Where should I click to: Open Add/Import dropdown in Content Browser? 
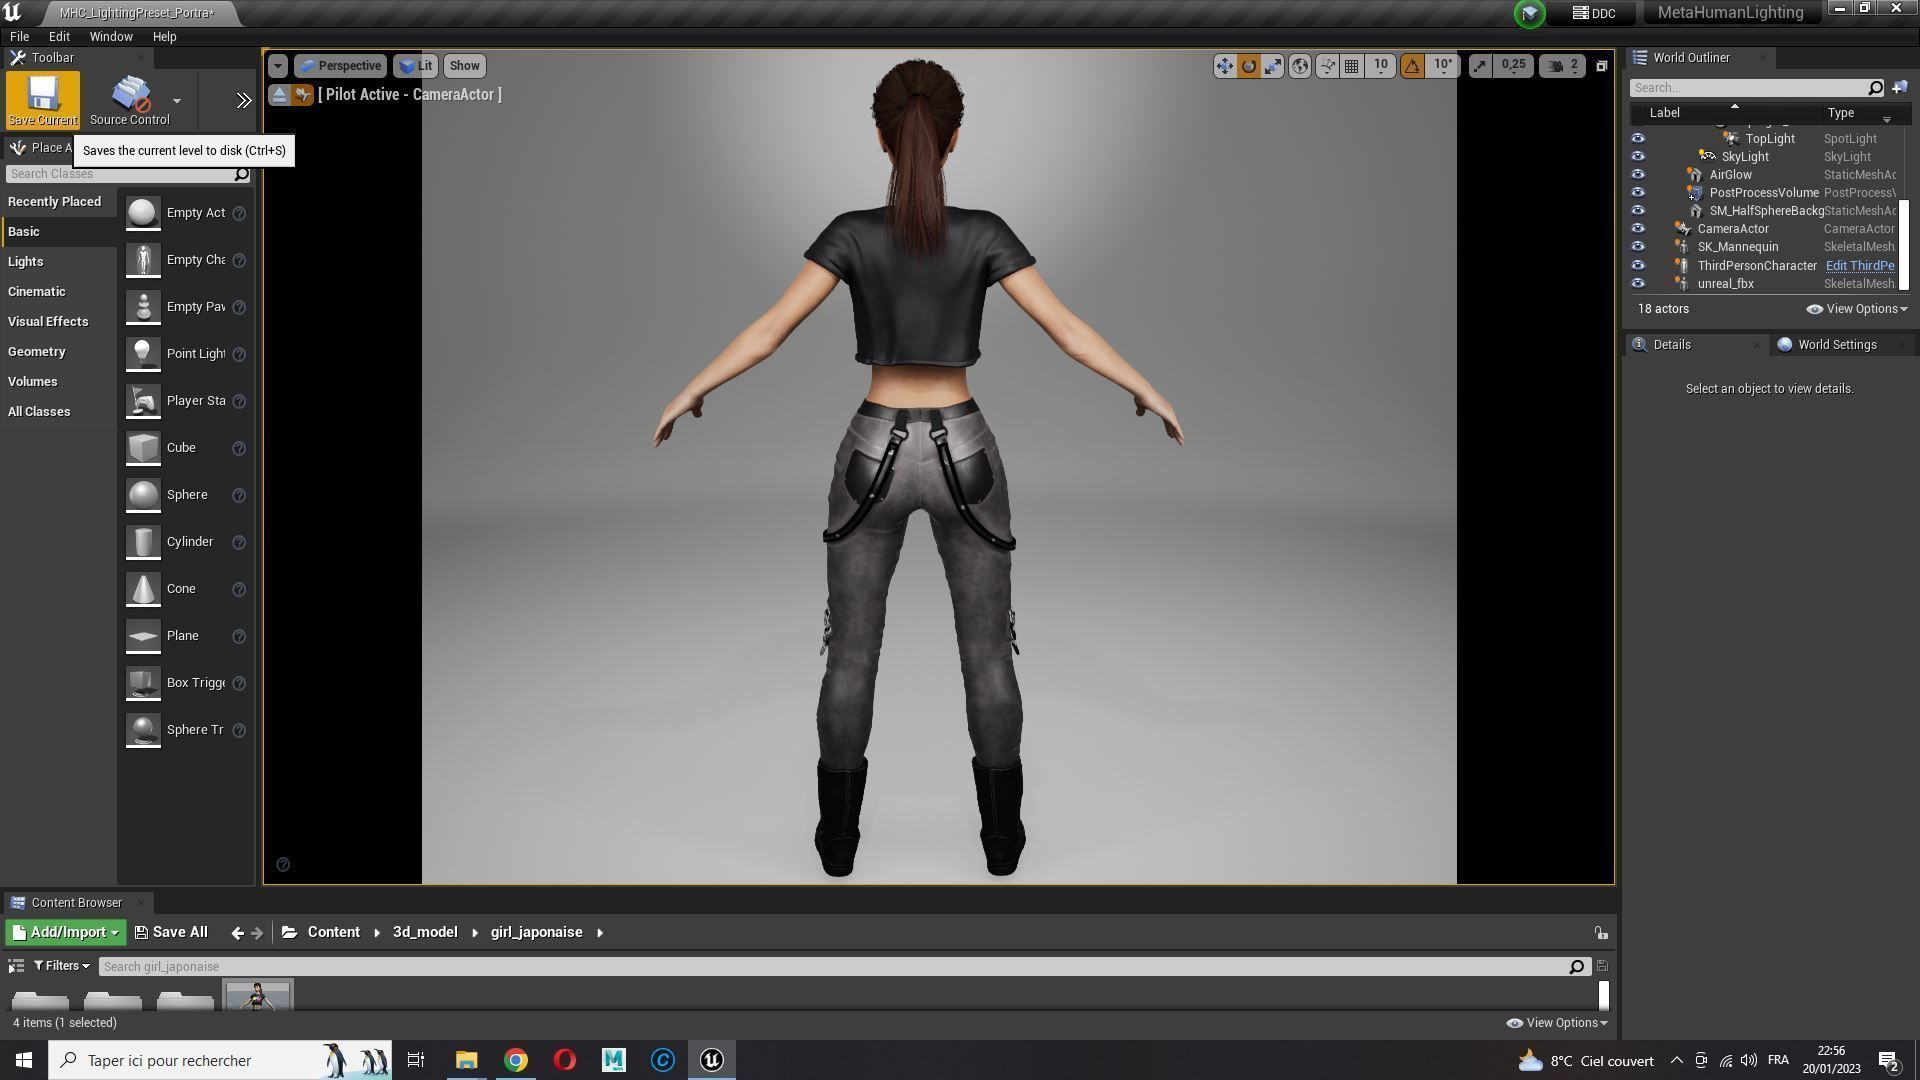(x=66, y=932)
